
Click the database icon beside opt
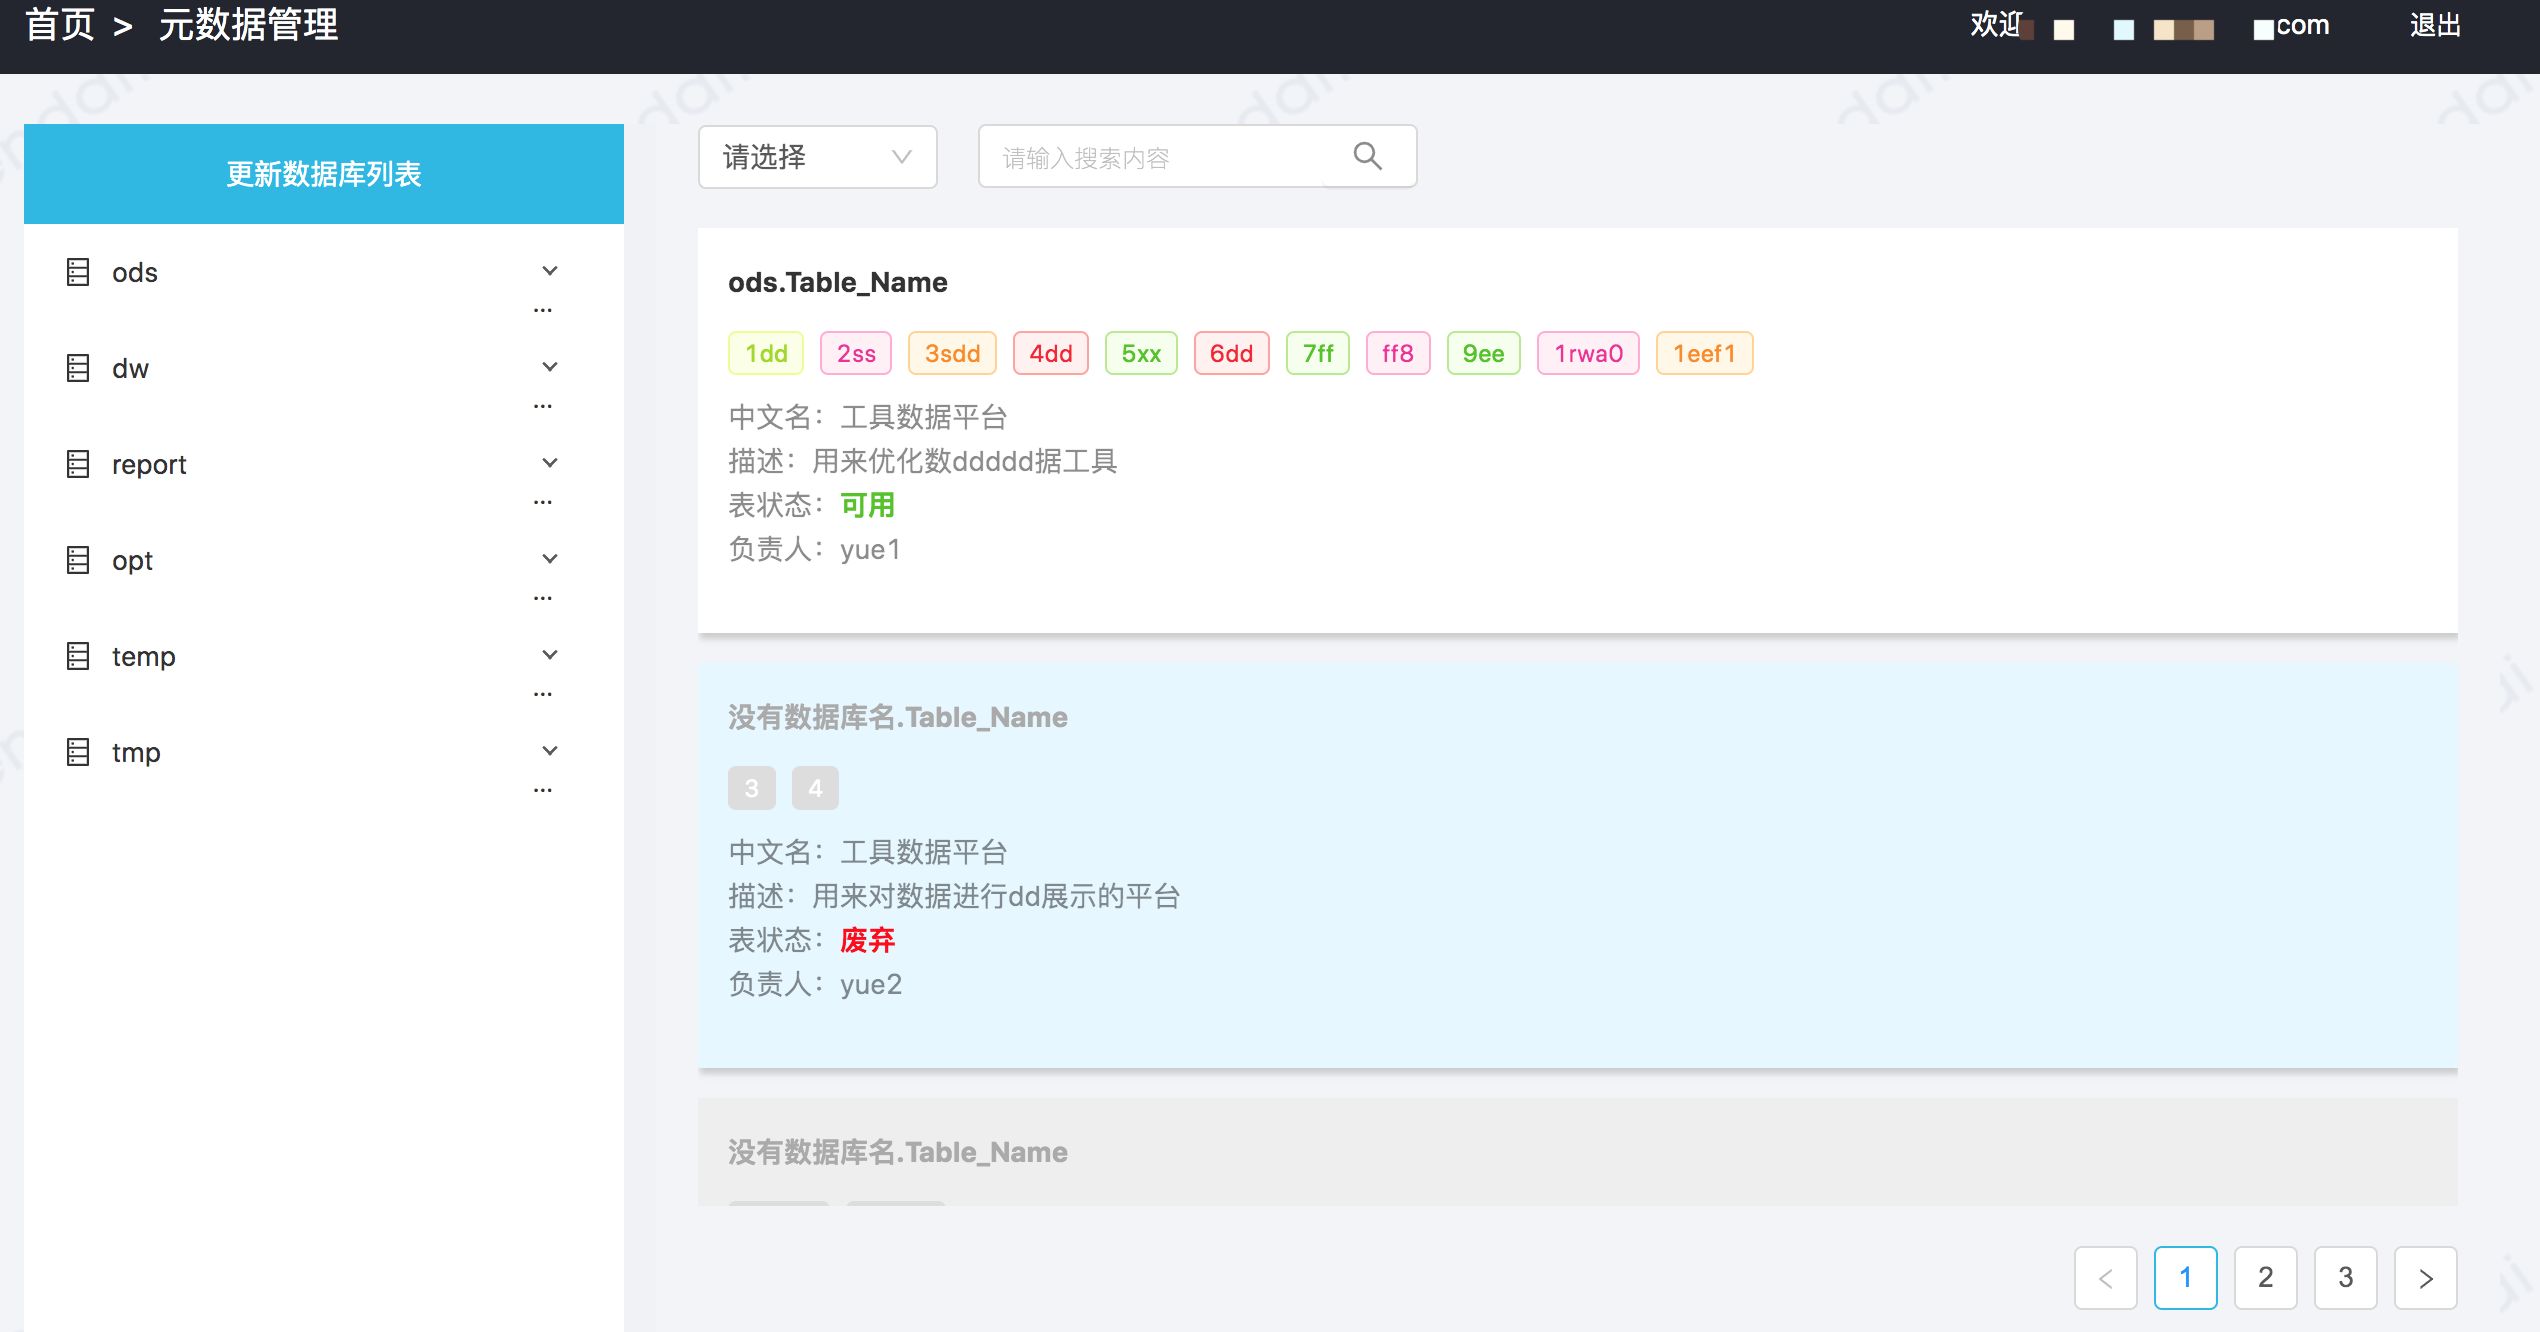click(x=78, y=560)
